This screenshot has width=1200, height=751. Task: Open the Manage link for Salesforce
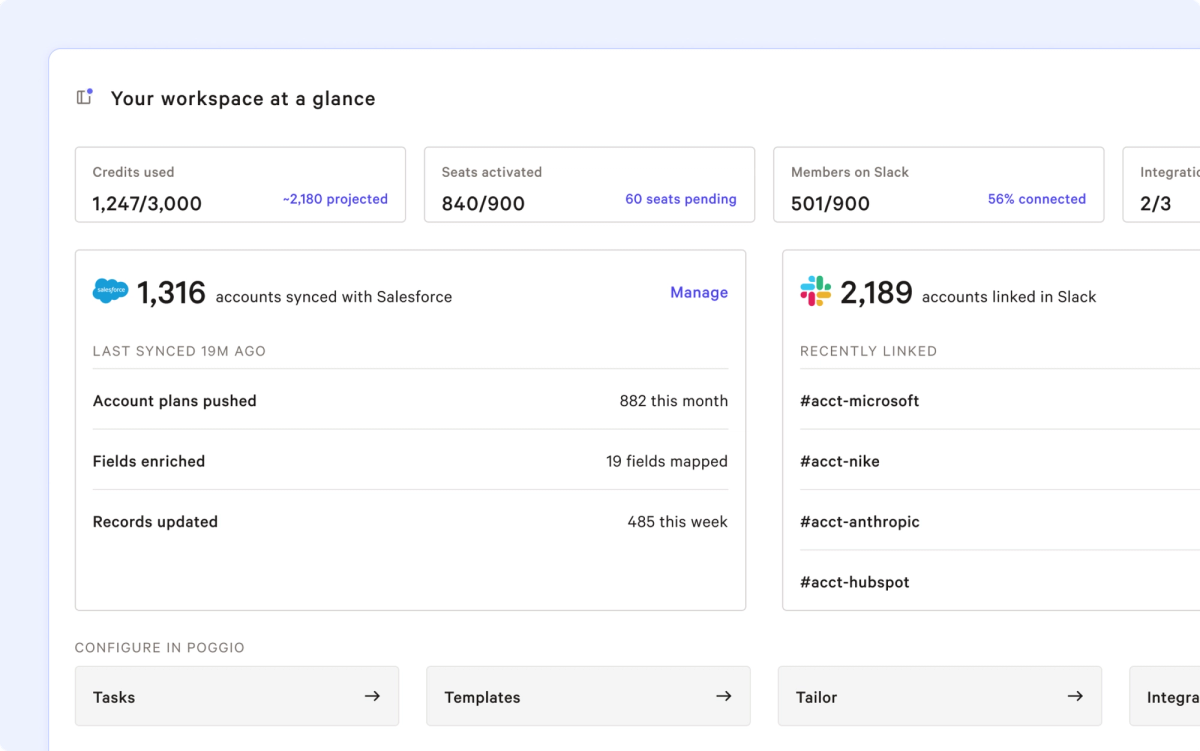point(699,292)
